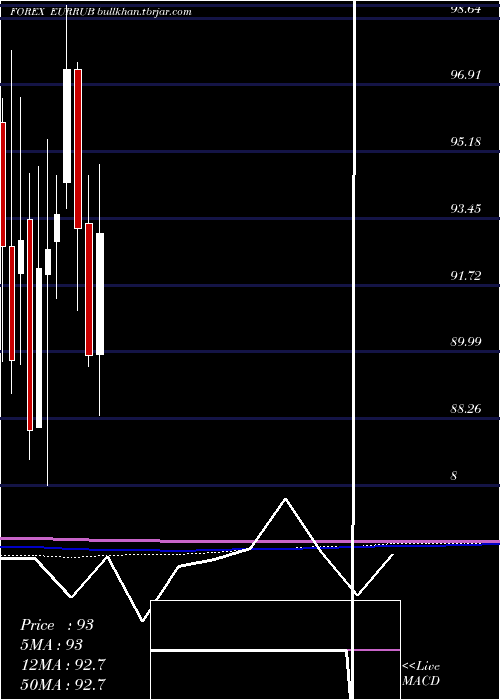500x700 pixels.
Task: Click the 12MA : 92.7 readout
Action: point(63,665)
